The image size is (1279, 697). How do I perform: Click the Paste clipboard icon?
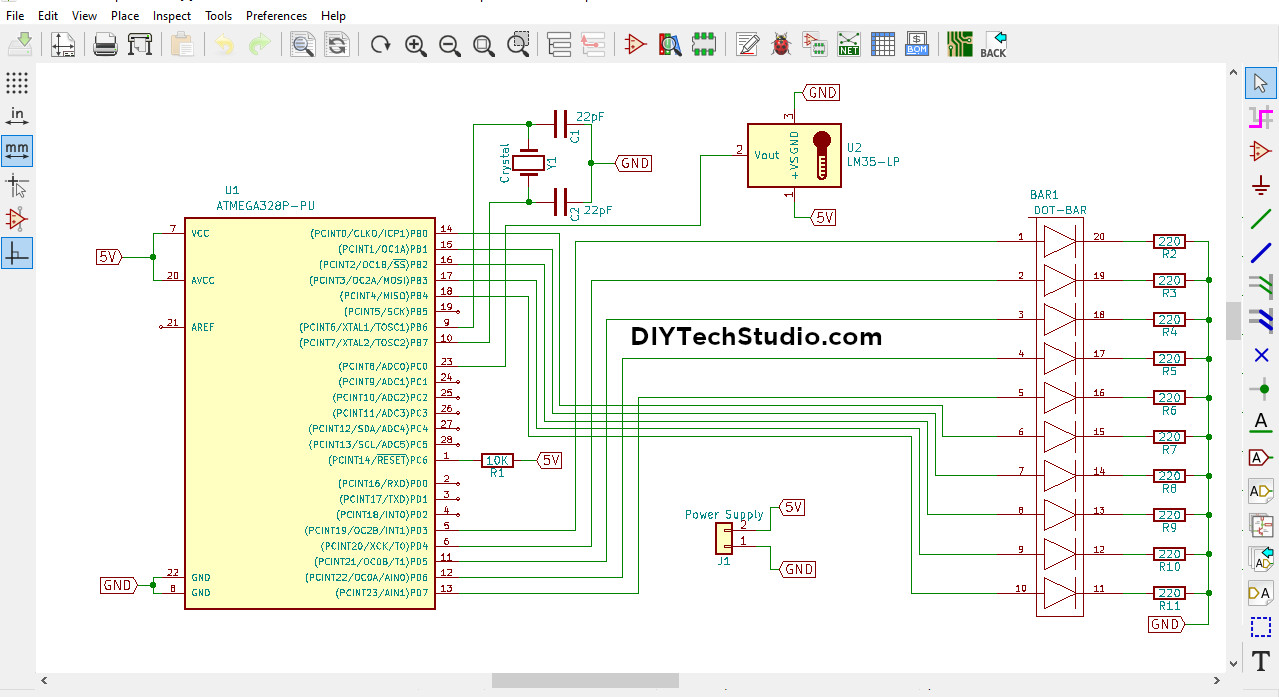point(182,44)
